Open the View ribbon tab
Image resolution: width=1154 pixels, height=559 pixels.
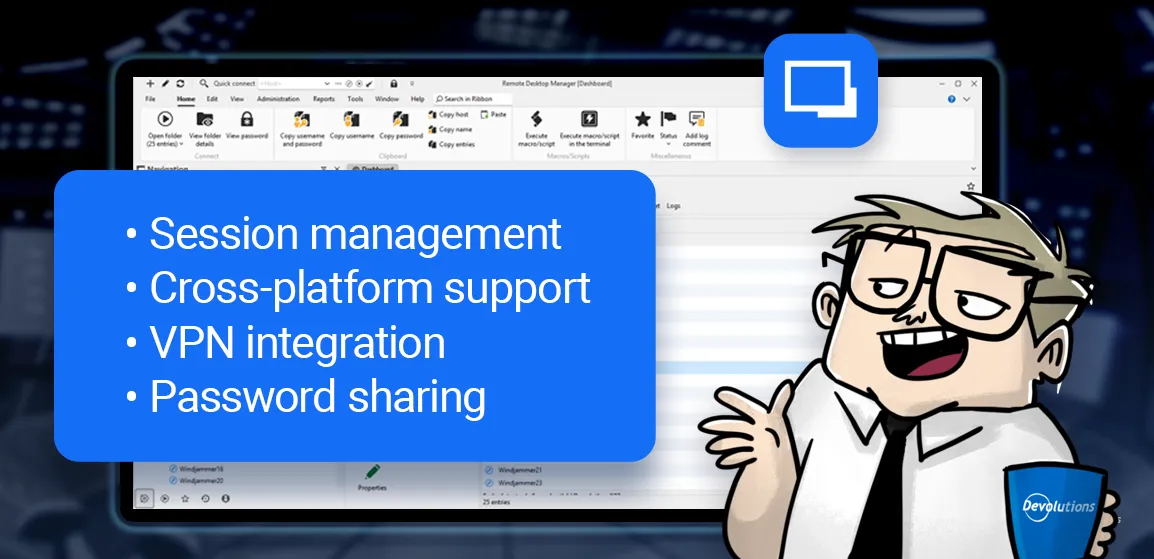[x=237, y=99]
